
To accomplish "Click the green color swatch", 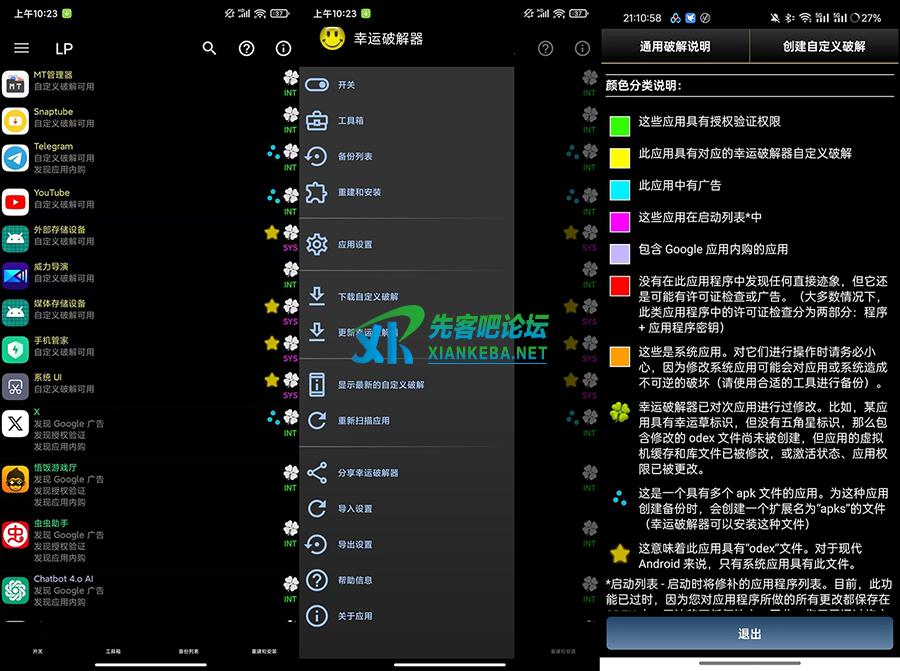I will tap(620, 125).
